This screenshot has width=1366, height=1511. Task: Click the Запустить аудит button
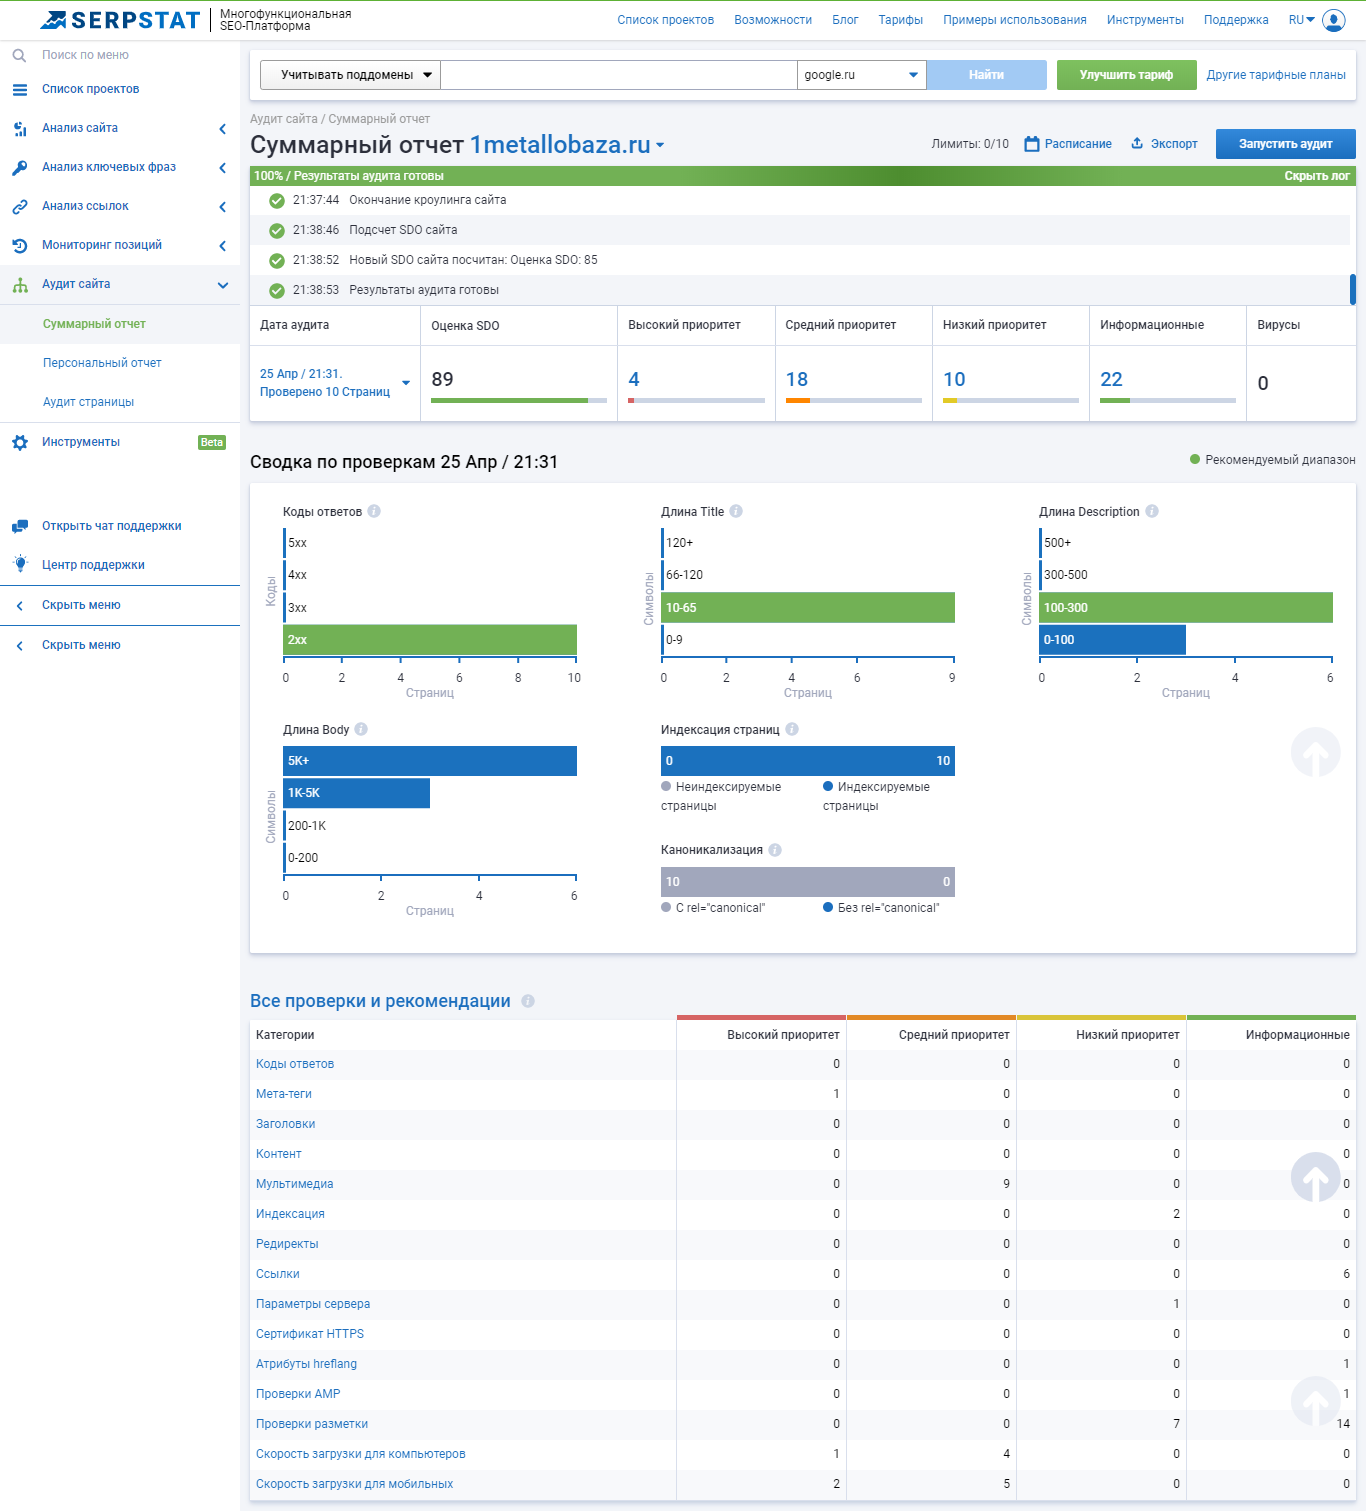coord(1285,144)
